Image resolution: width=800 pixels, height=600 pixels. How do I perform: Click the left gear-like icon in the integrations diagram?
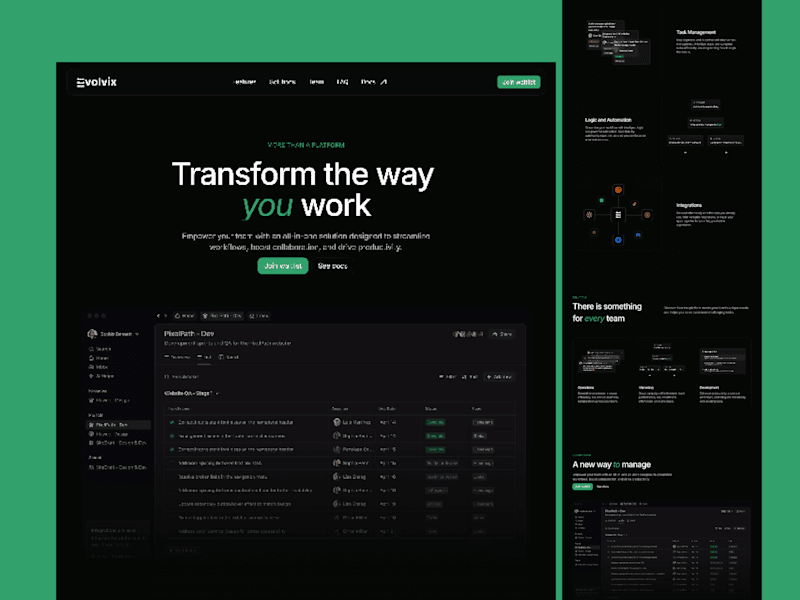[589, 215]
